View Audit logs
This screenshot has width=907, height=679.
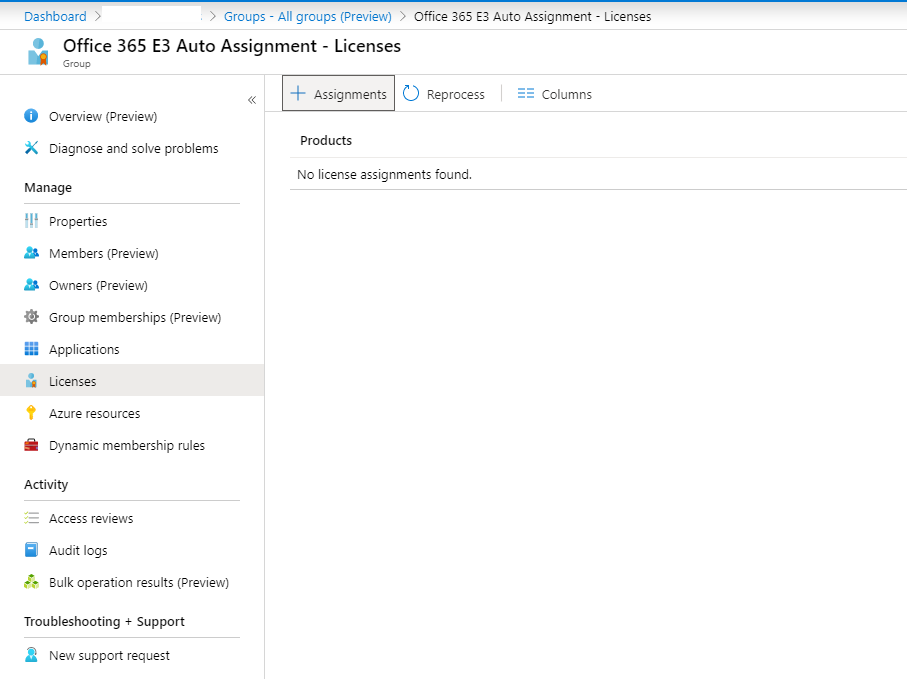(78, 551)
